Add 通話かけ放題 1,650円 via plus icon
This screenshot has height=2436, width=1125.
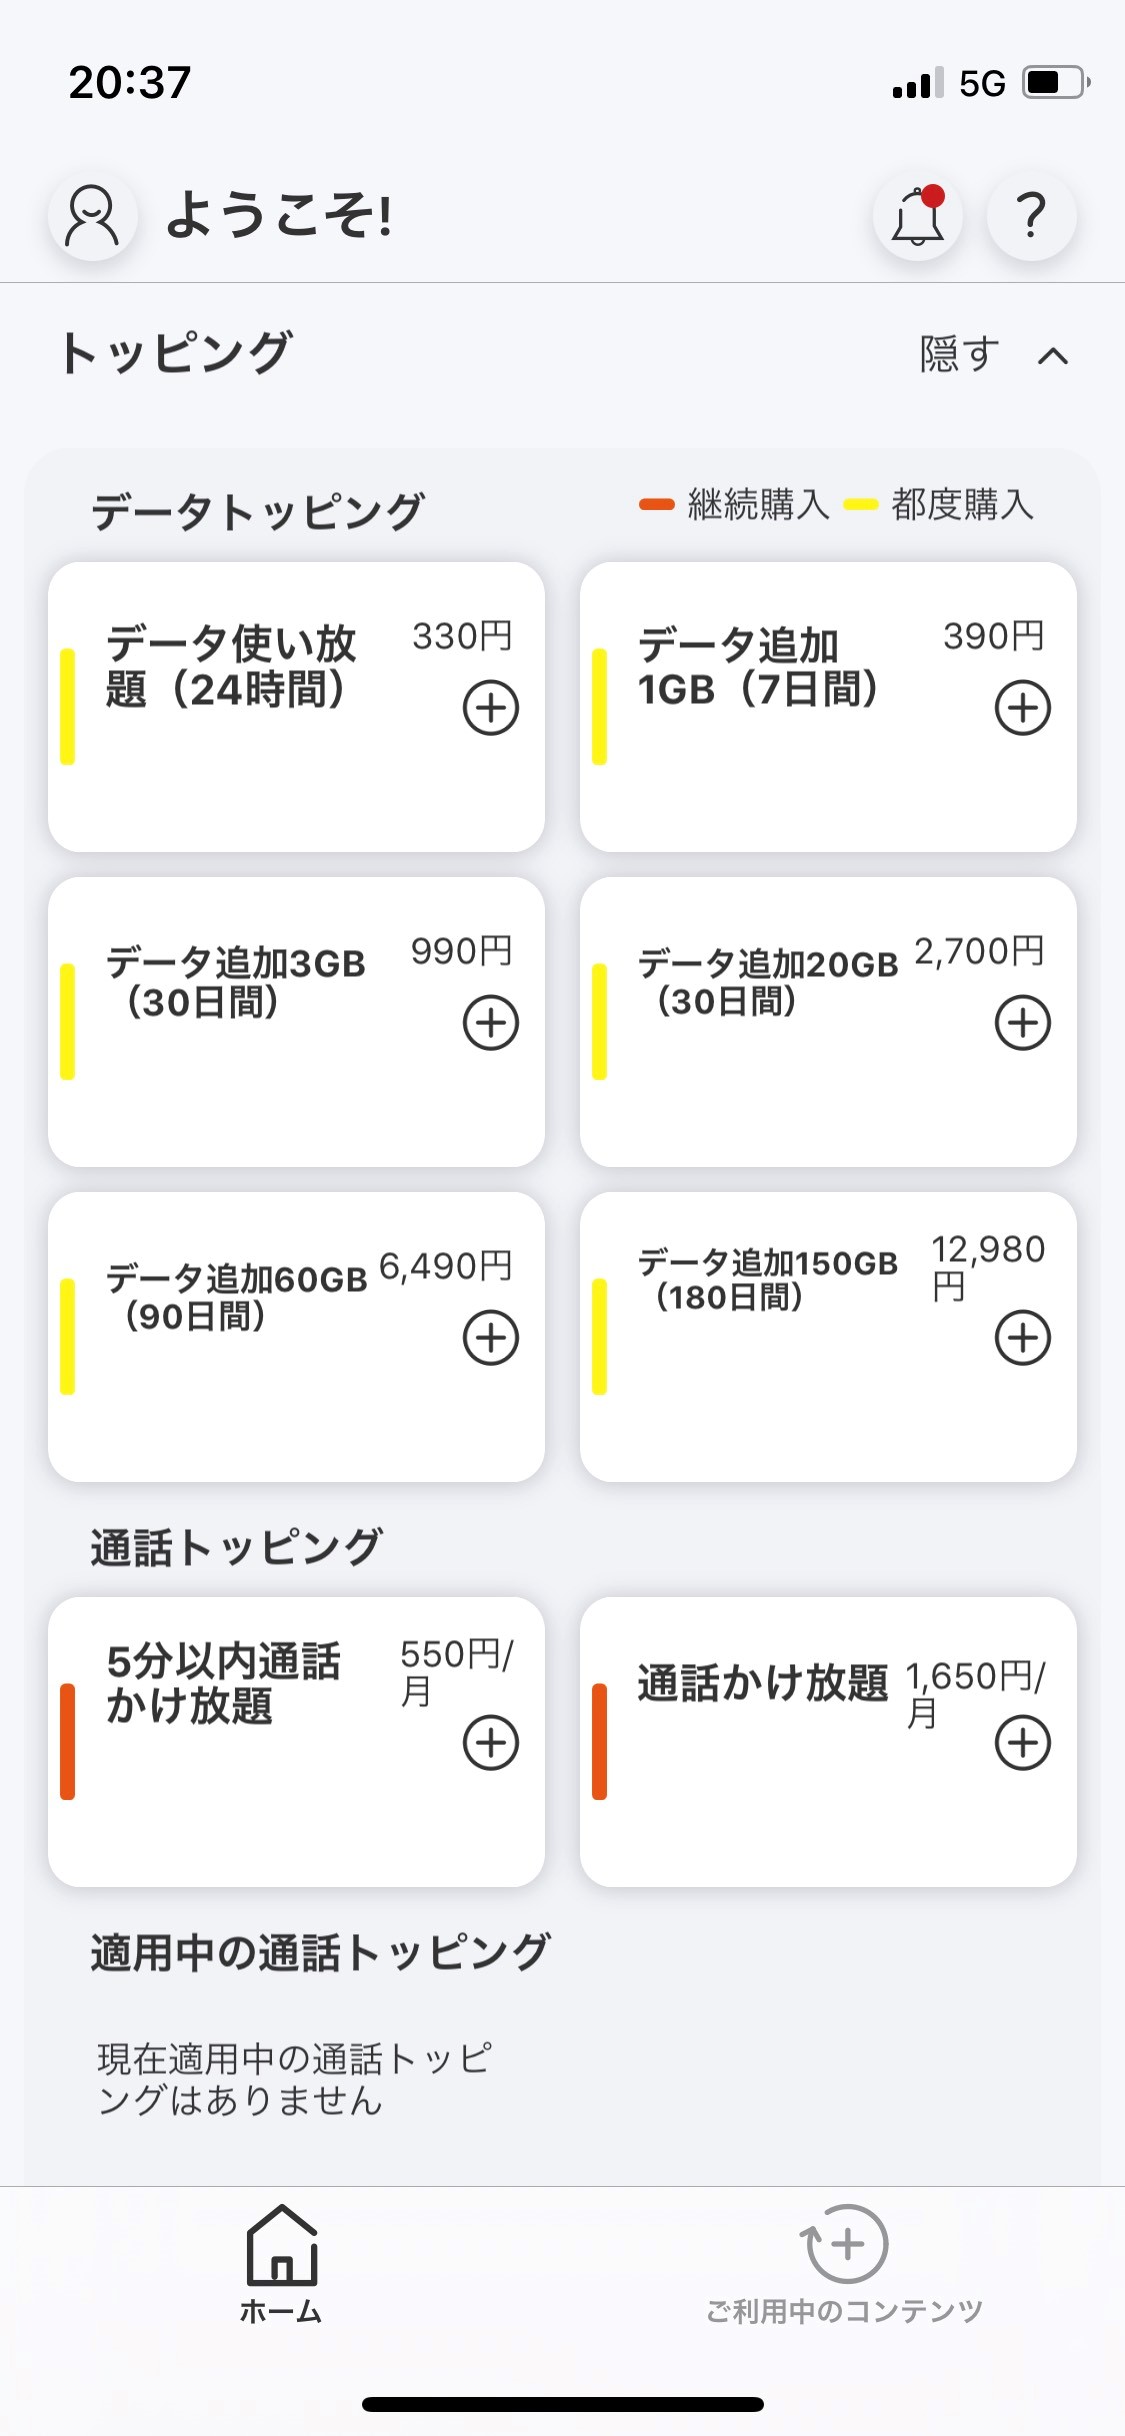1023,1743
